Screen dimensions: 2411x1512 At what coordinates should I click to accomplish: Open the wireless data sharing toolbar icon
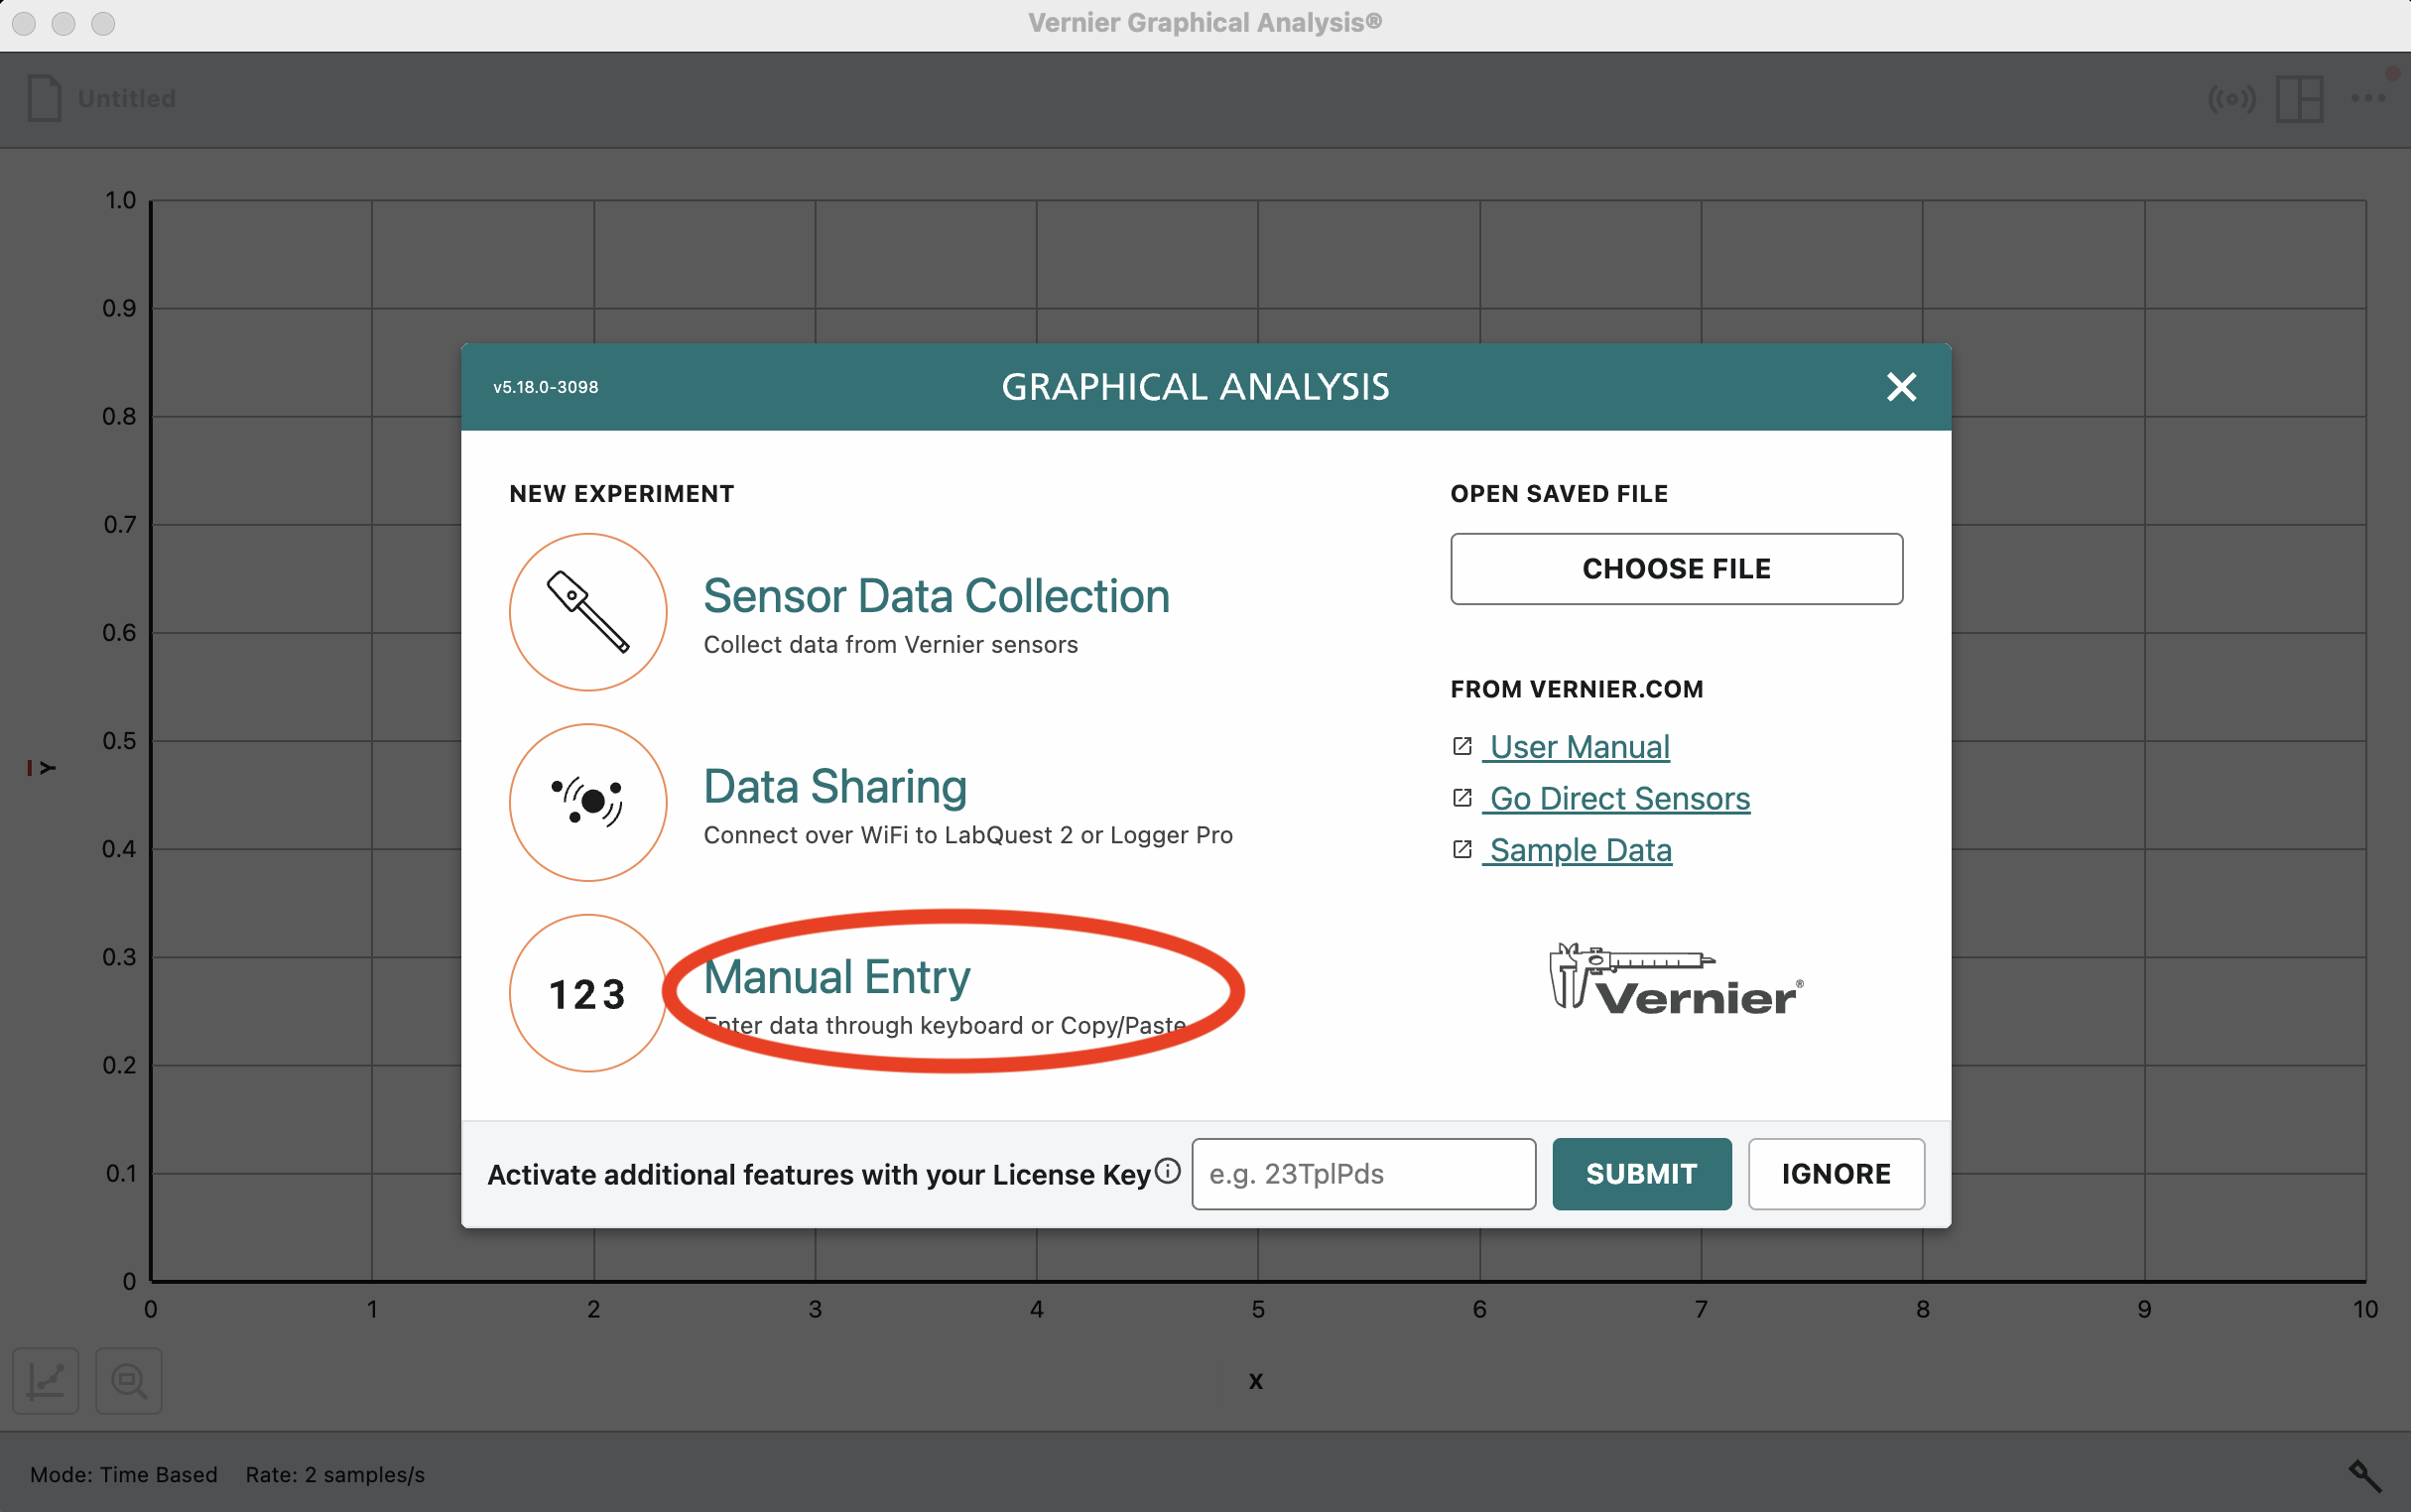pos(2231,99)
